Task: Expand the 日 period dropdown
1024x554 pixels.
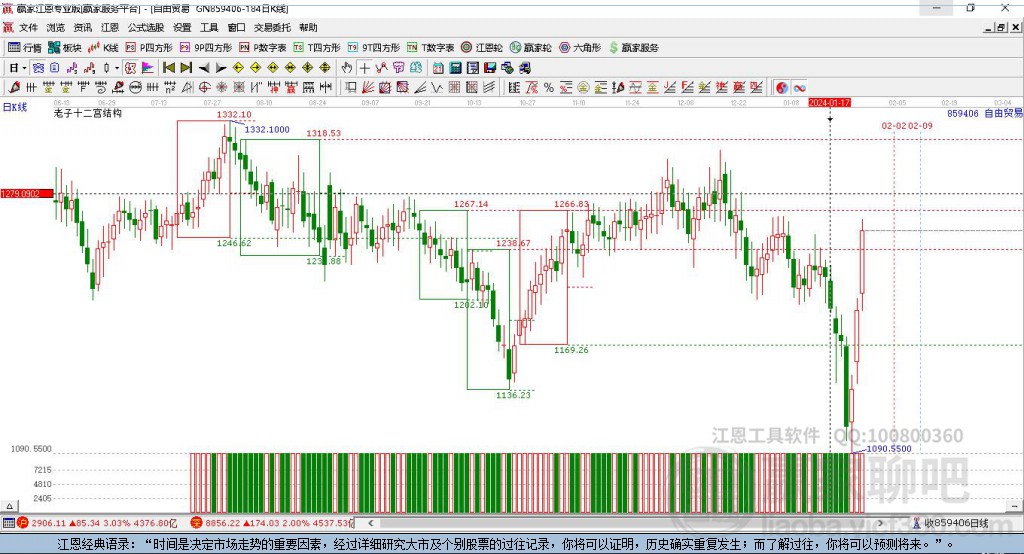Action: tap(24, 68)
